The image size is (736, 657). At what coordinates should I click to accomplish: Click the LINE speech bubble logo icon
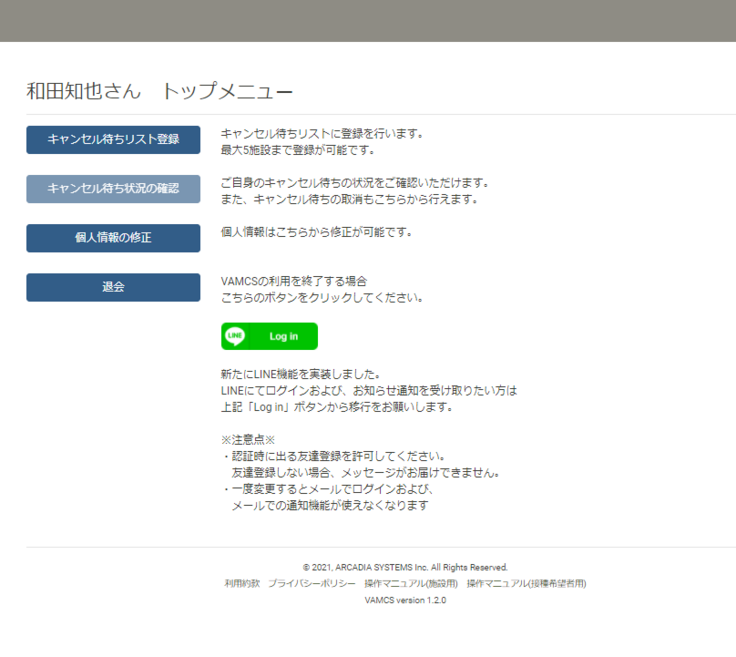[x=236, y=336]
